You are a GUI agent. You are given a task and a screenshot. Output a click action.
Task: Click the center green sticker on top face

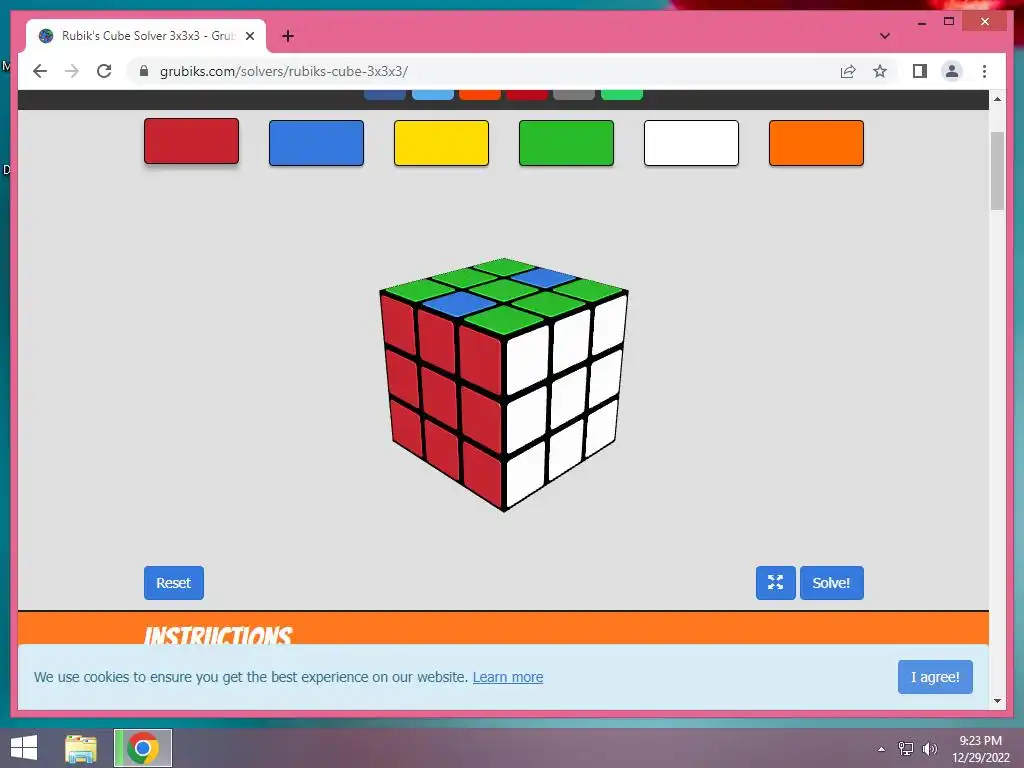pos(504,290)
